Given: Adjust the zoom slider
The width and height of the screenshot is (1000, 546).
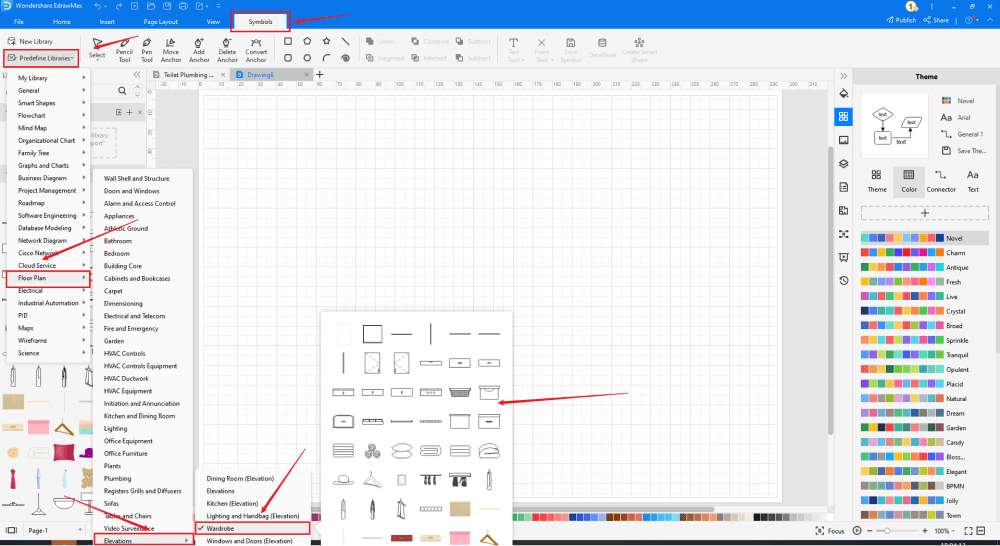Looking at the screenshot, I should [x=886, y=531].
